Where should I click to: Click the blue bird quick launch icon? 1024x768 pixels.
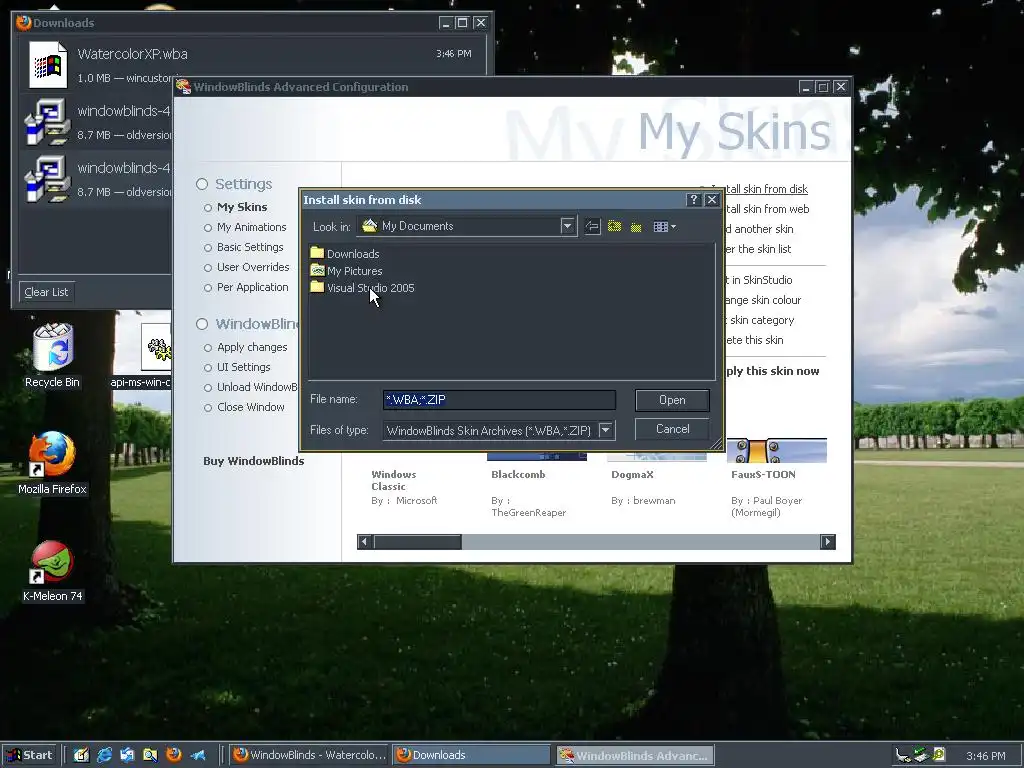coord(197,755)
